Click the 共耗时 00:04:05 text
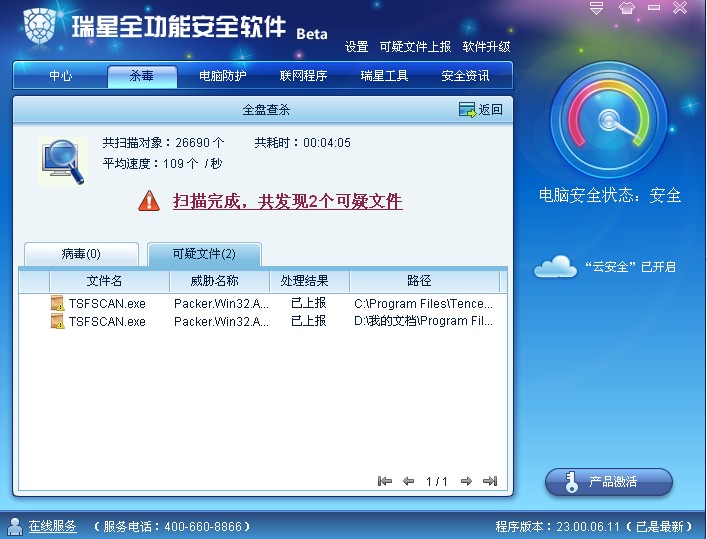 click(303, 143)
